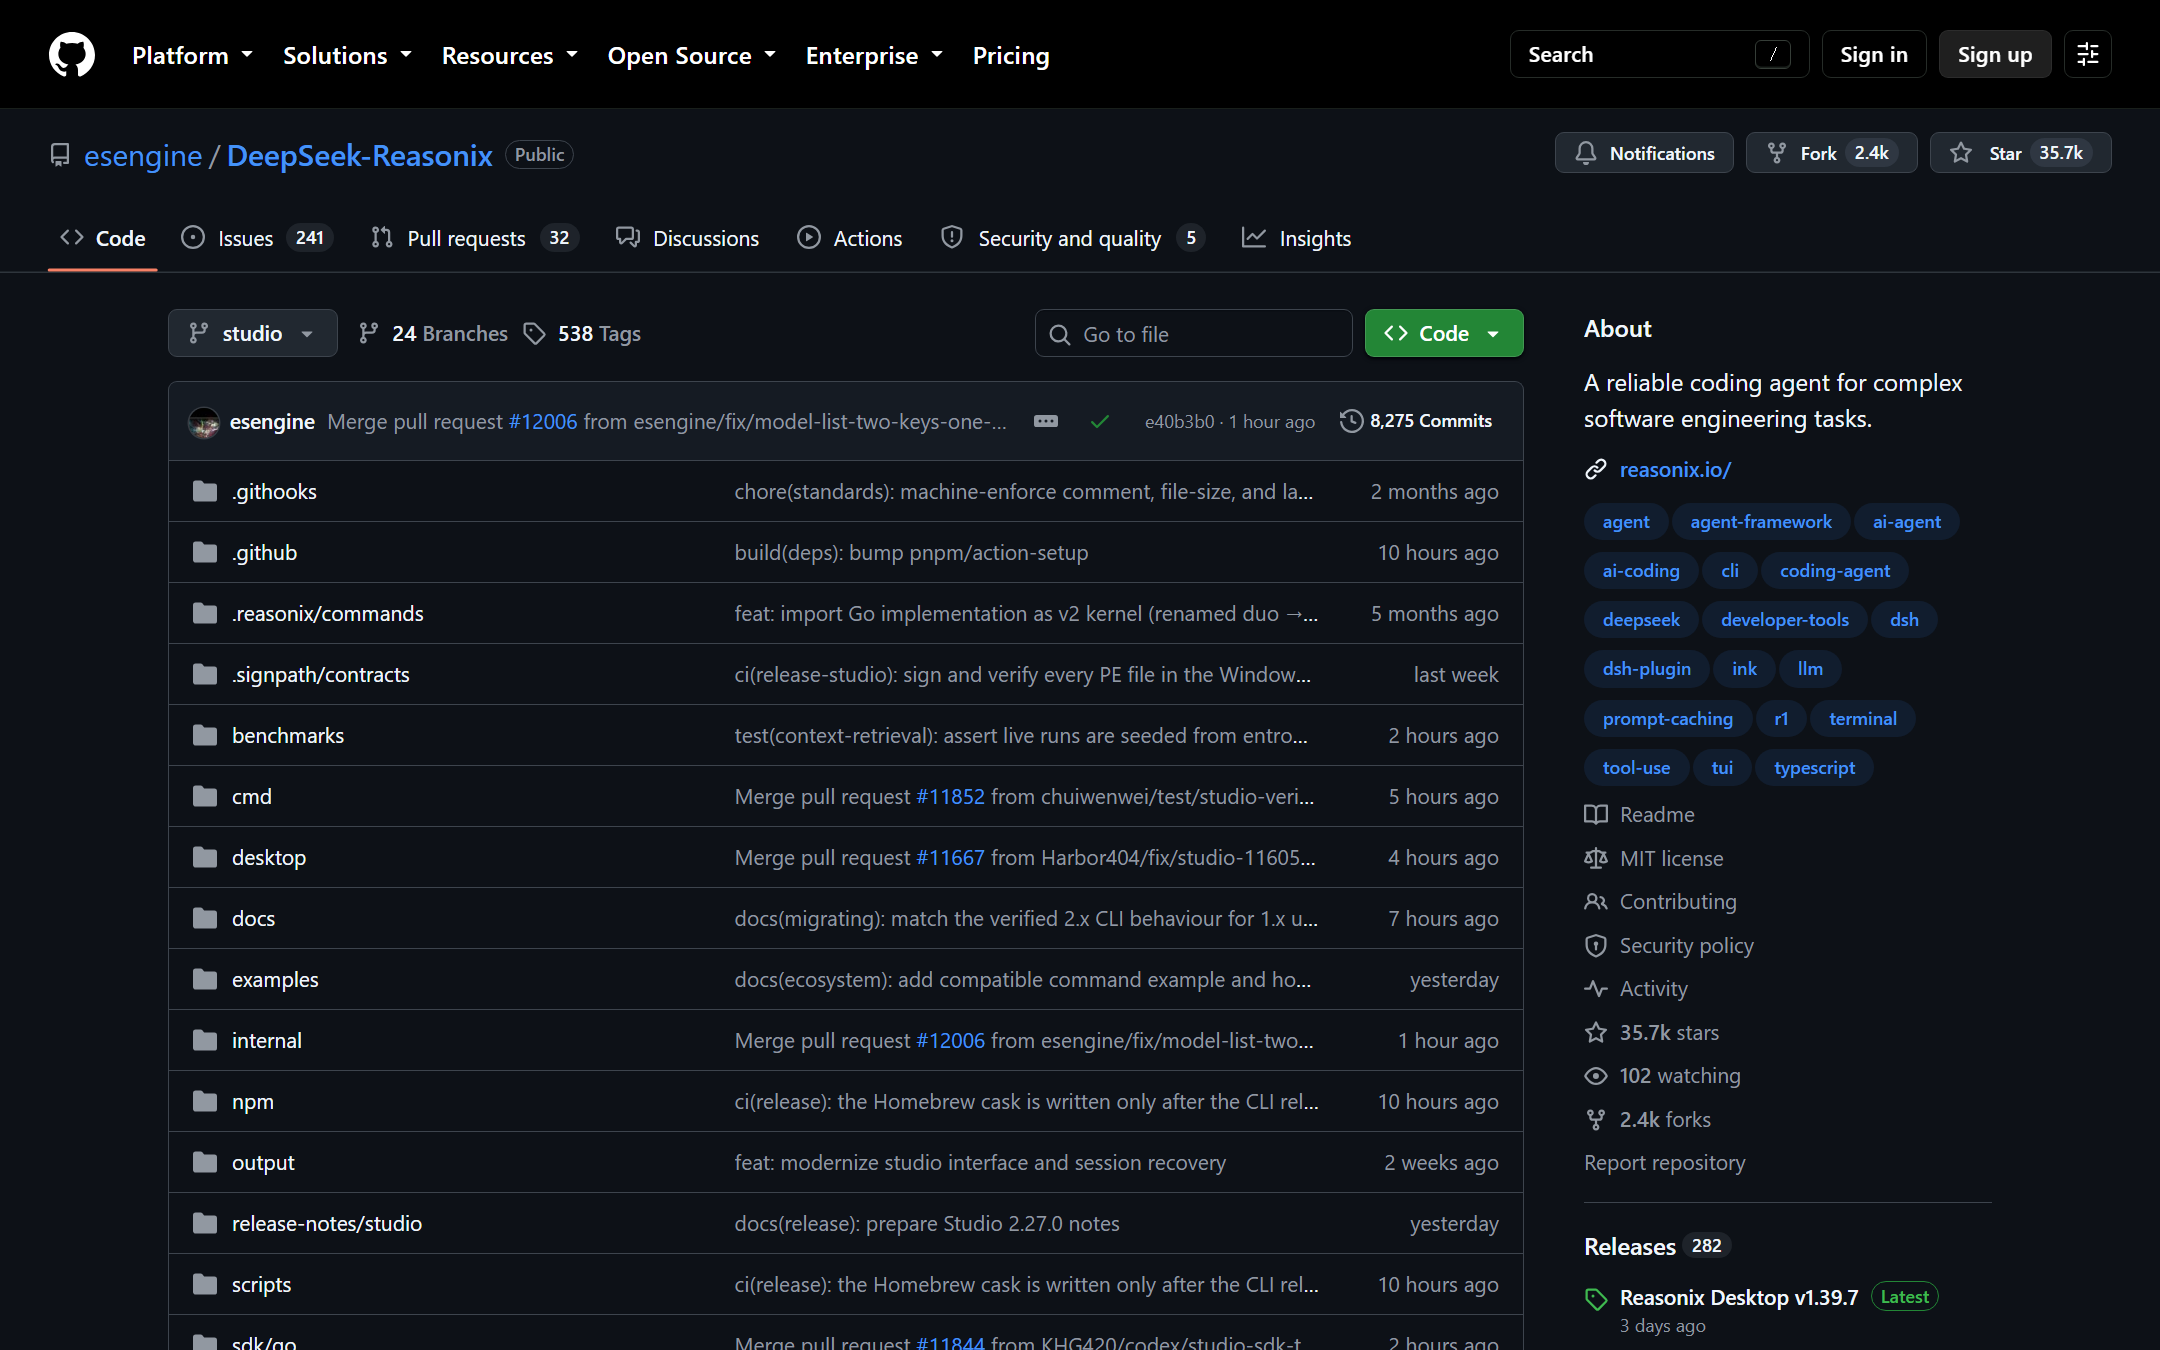Open the reasonix.io/ website link

pyautogui.click(x=1675, y=469)
